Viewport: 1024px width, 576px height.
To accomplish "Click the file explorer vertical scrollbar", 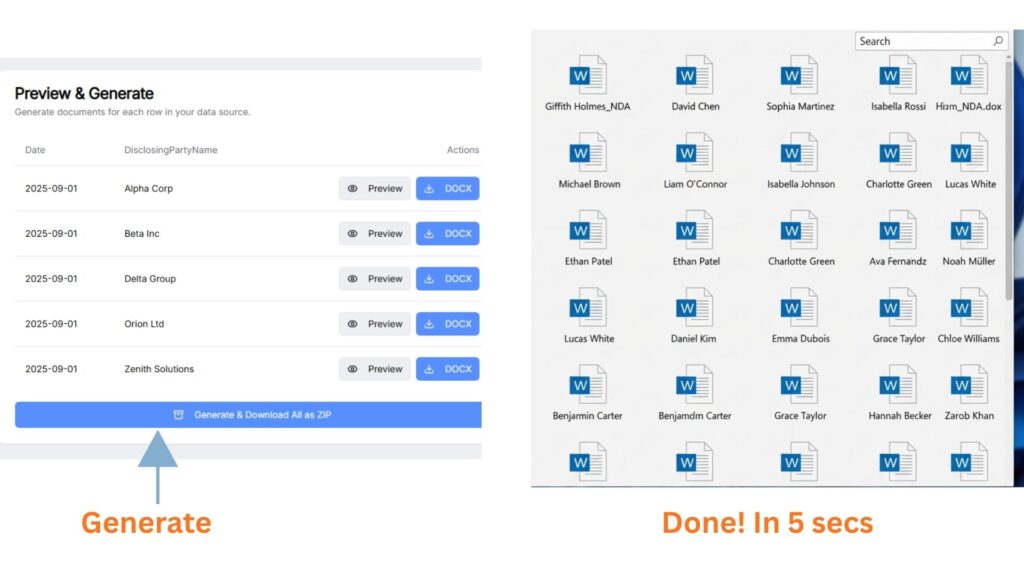I will tap(1008, 180).
